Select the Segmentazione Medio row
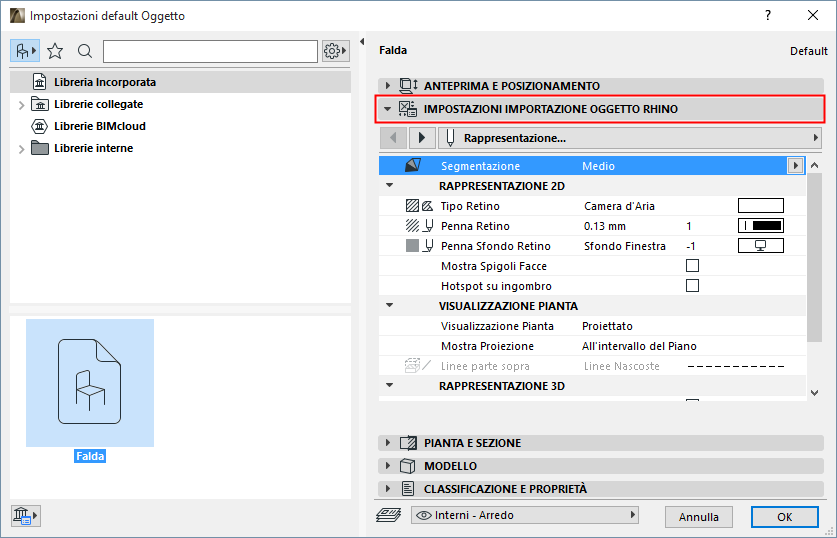 coord(591,165)
